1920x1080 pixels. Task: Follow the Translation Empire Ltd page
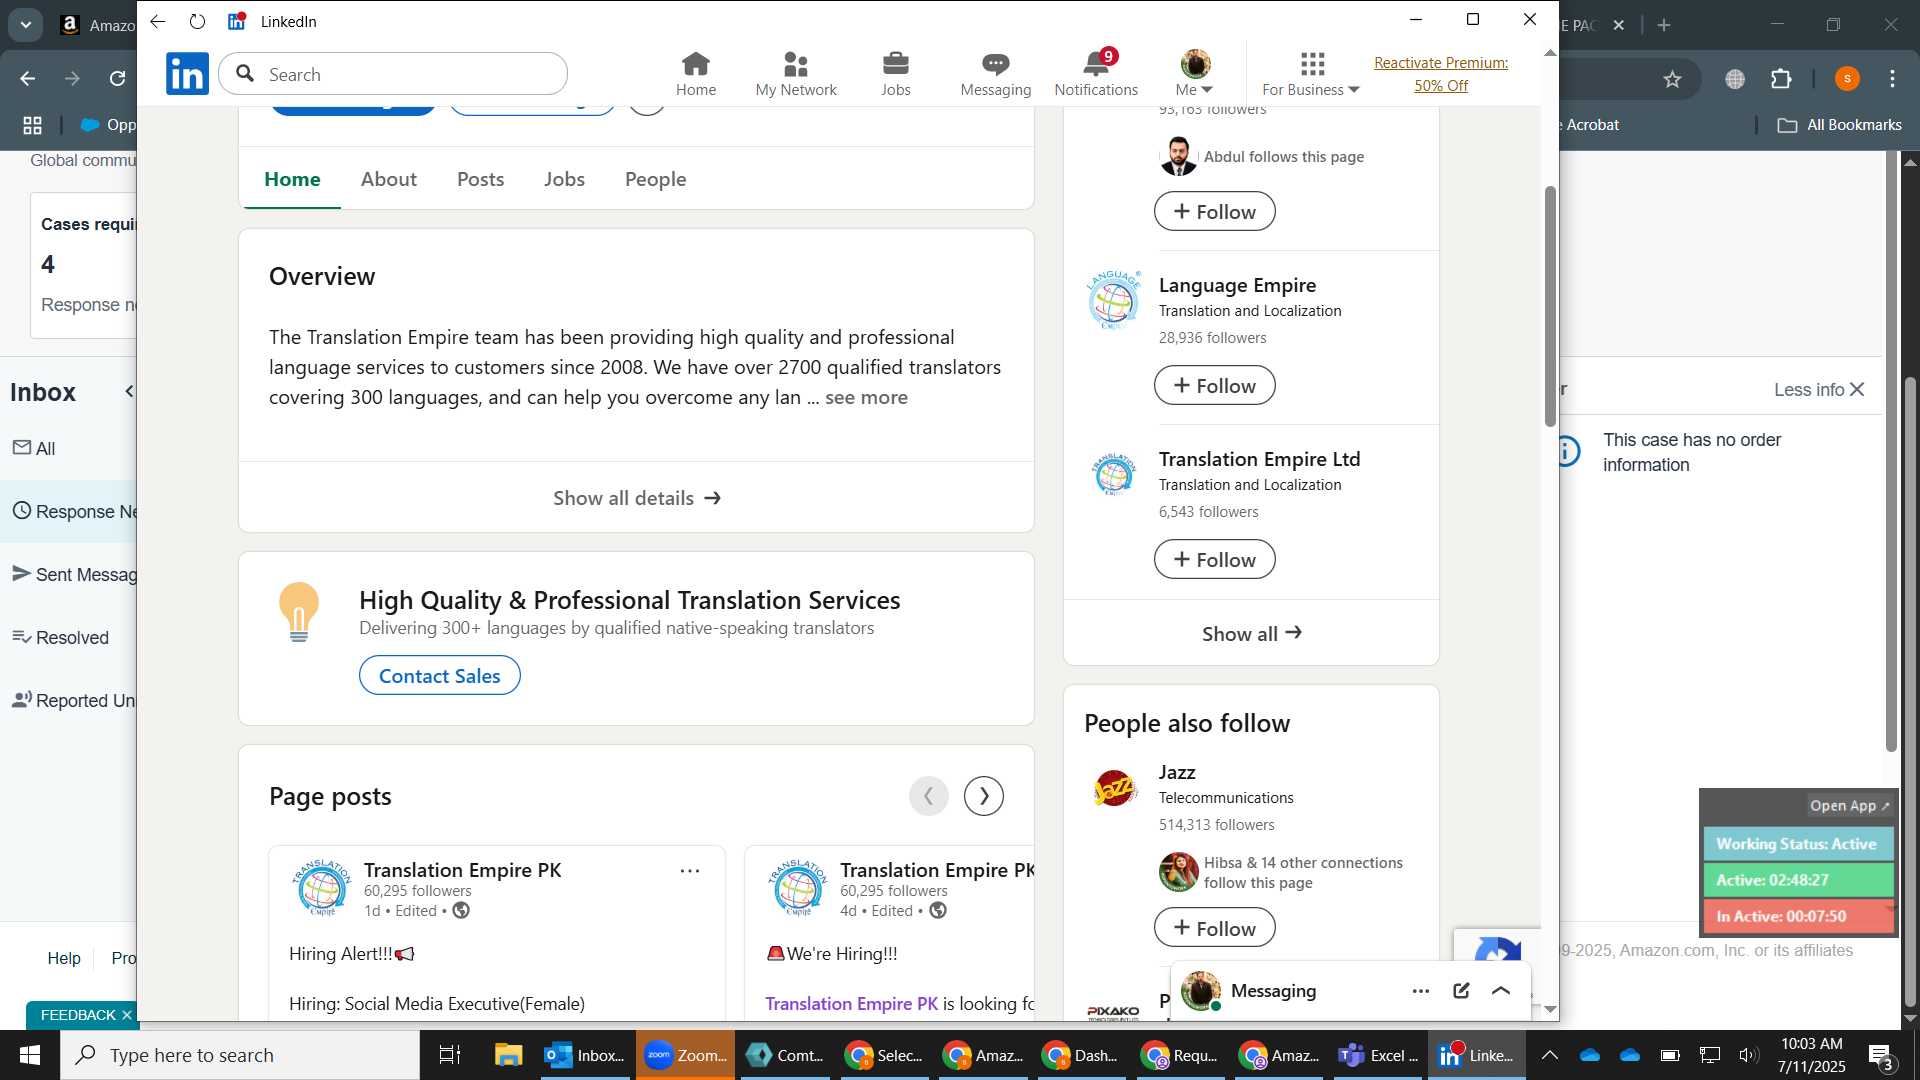pyautogui.click(x=1214, y=560)
